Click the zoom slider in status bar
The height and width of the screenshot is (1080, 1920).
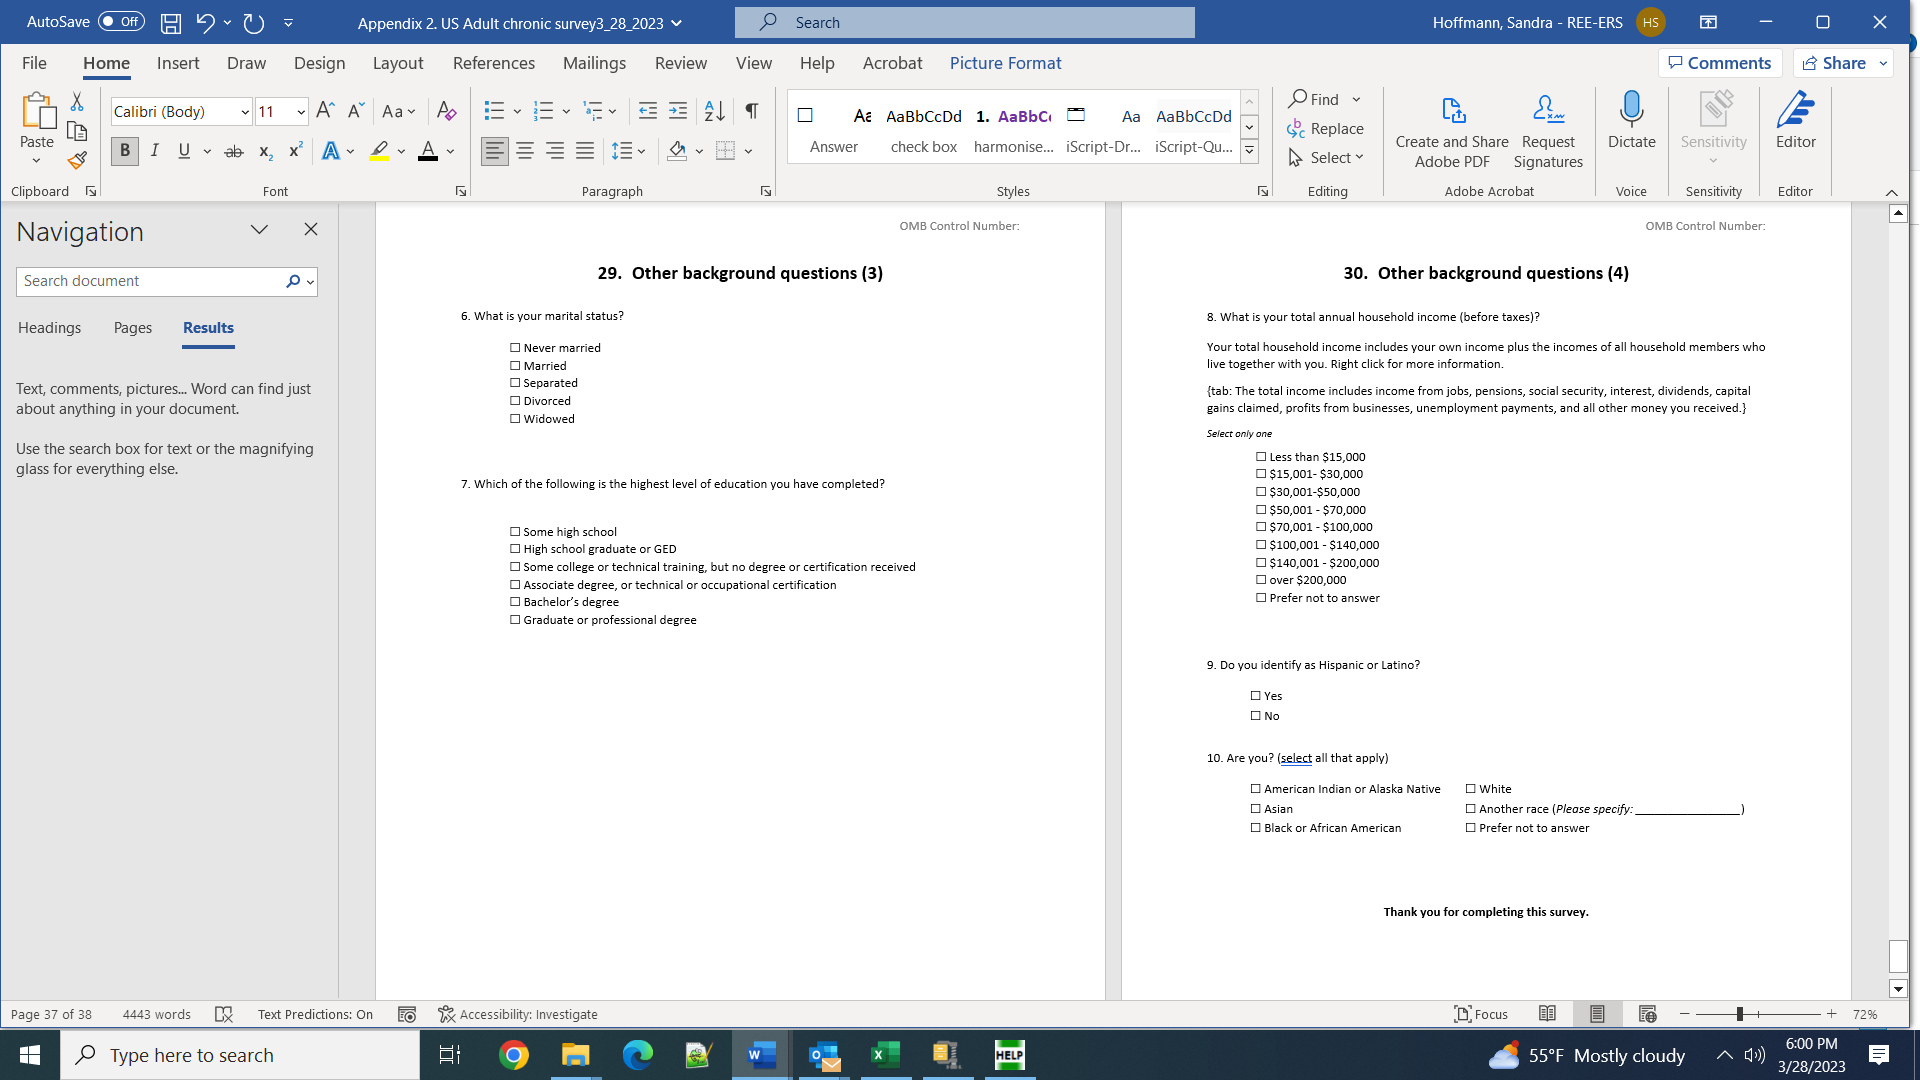coord(1740,1014)
